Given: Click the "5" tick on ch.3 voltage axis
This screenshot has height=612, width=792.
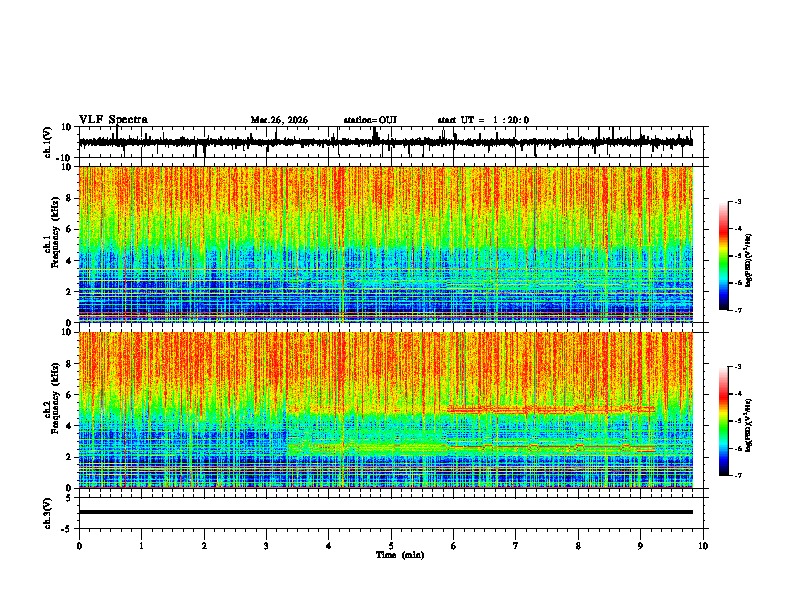Looking at the screenshot, I should coord(69,498).
